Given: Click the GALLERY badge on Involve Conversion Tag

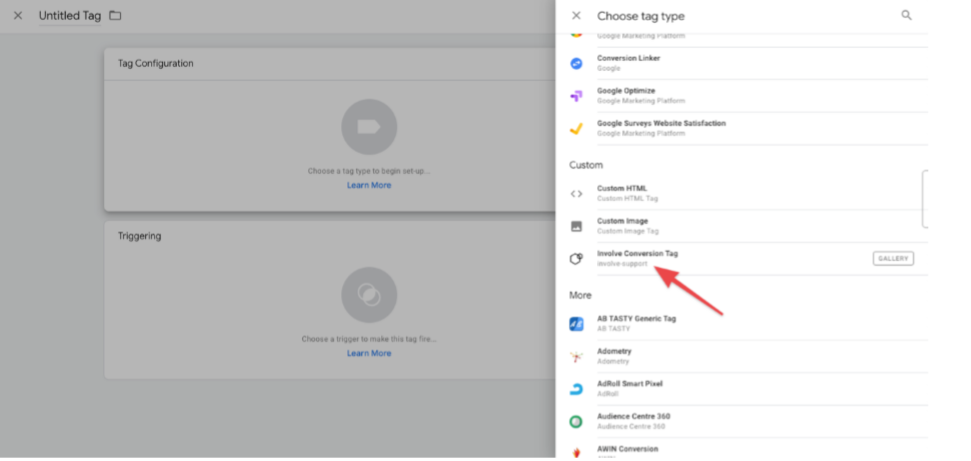Looking at the screenshot, I should (x=894, y=258).
